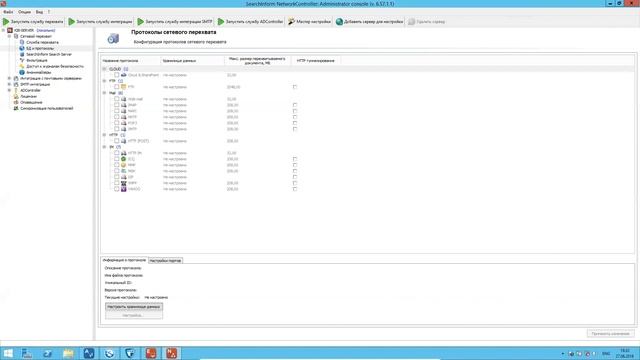640x360 pixels.
Task: Click the MMP protocol icon
Action: pos(123,165)
